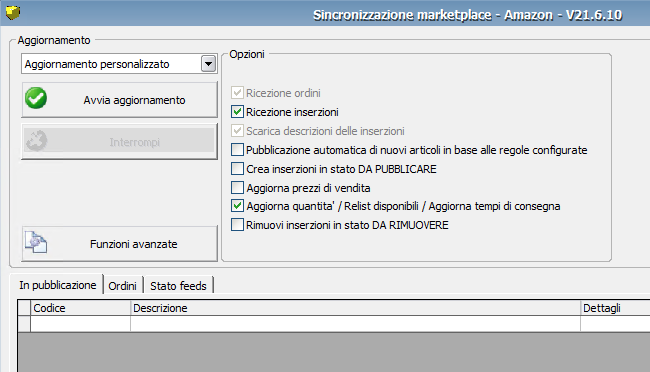
Task: Click the Dettagli column header
Action: point(615,308)
